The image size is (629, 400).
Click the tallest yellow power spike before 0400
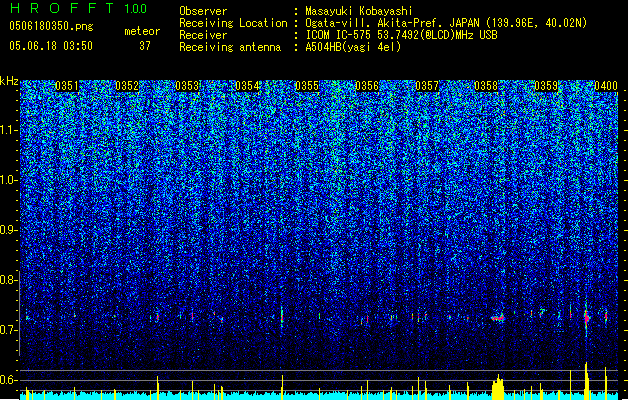tap(586, 381)
